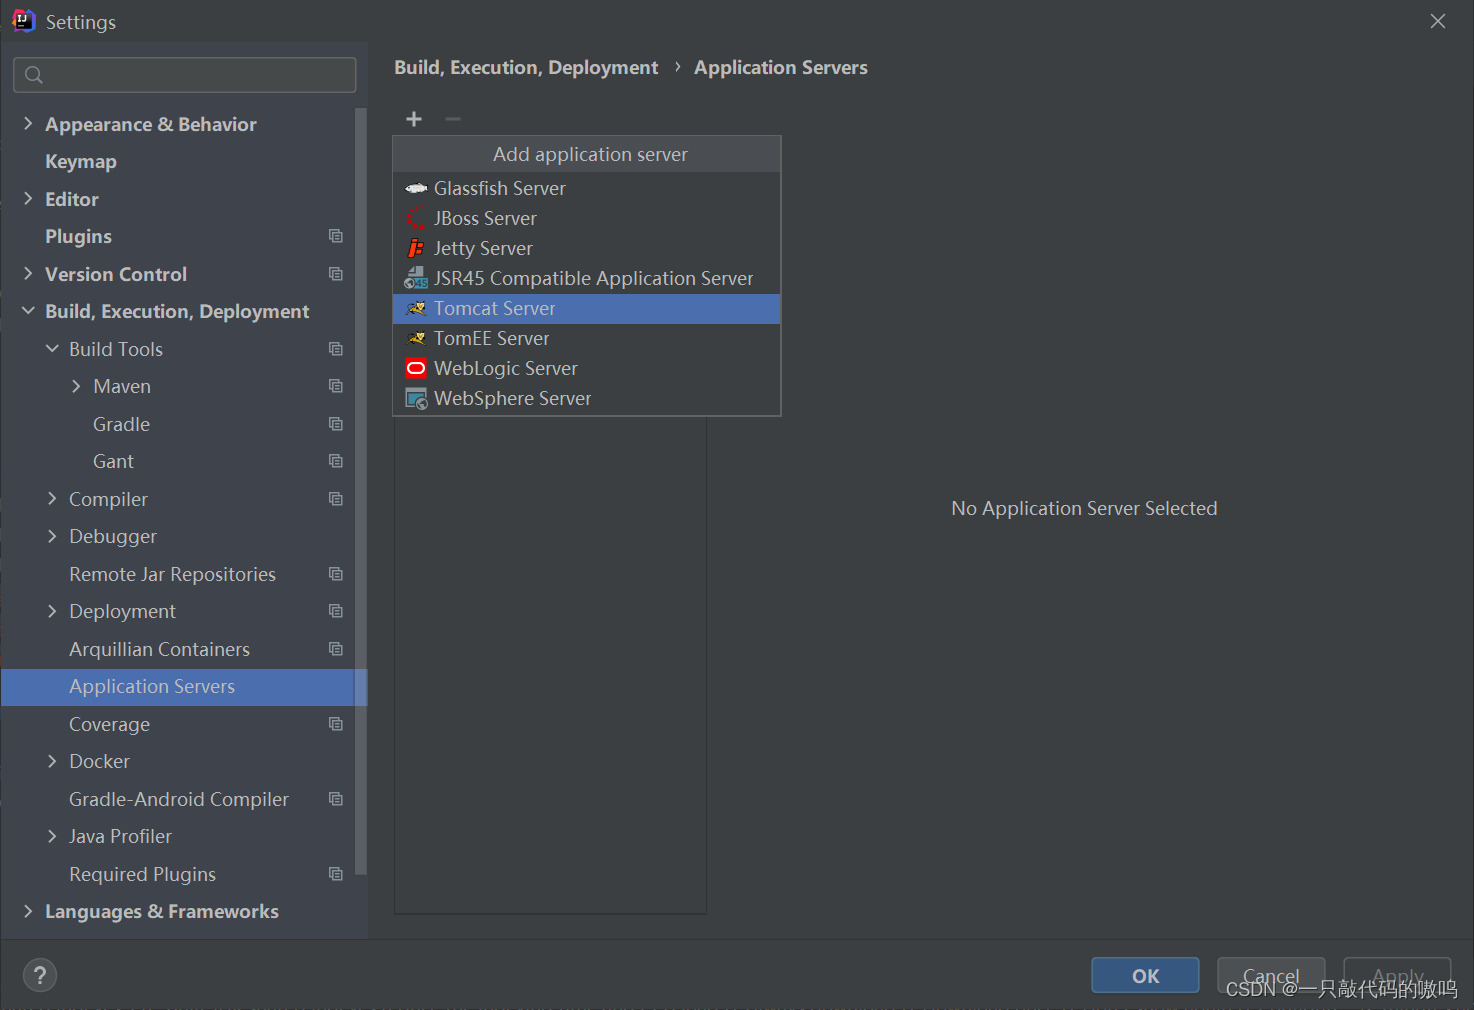Click project-level icon next to Gradle
This screenshot has width=1474, height=1010.
tap(336, 424)
